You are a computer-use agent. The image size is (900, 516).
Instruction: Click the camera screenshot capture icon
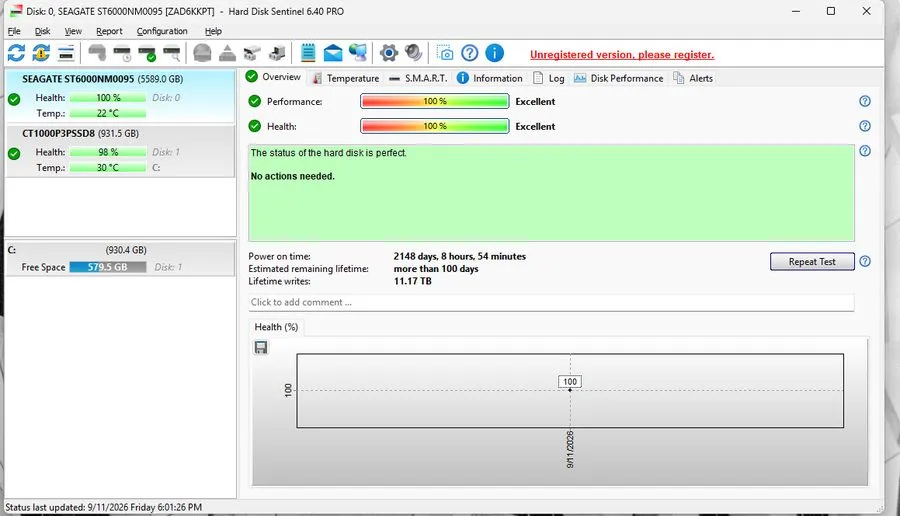[445, 53]
